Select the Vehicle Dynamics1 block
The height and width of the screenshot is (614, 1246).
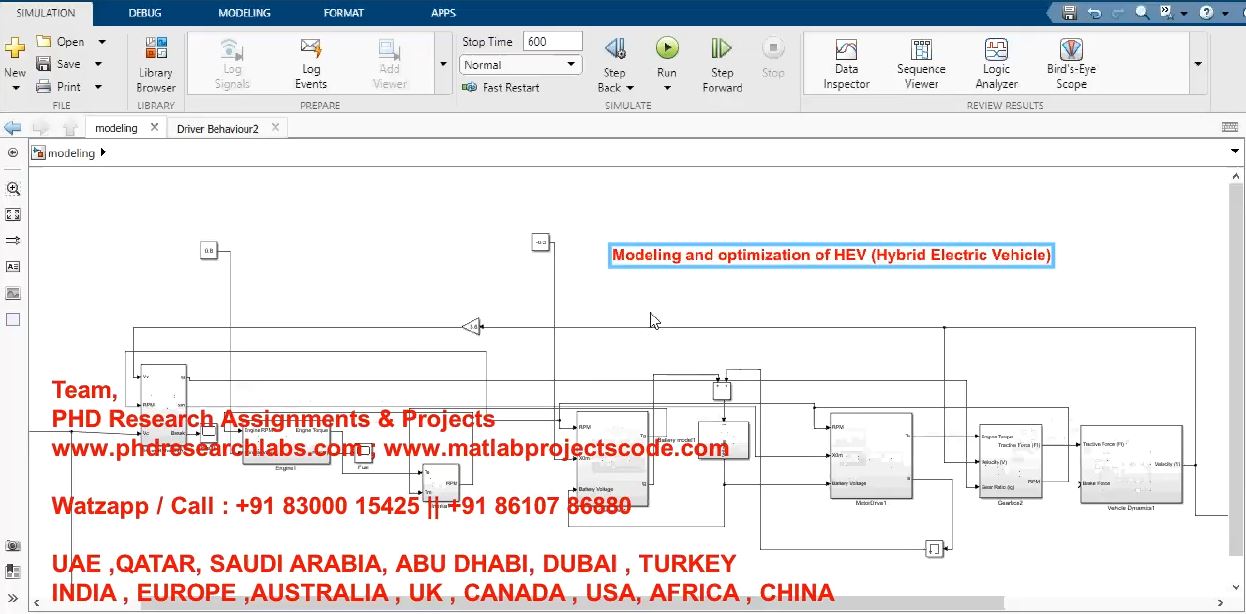[1131, 464]
